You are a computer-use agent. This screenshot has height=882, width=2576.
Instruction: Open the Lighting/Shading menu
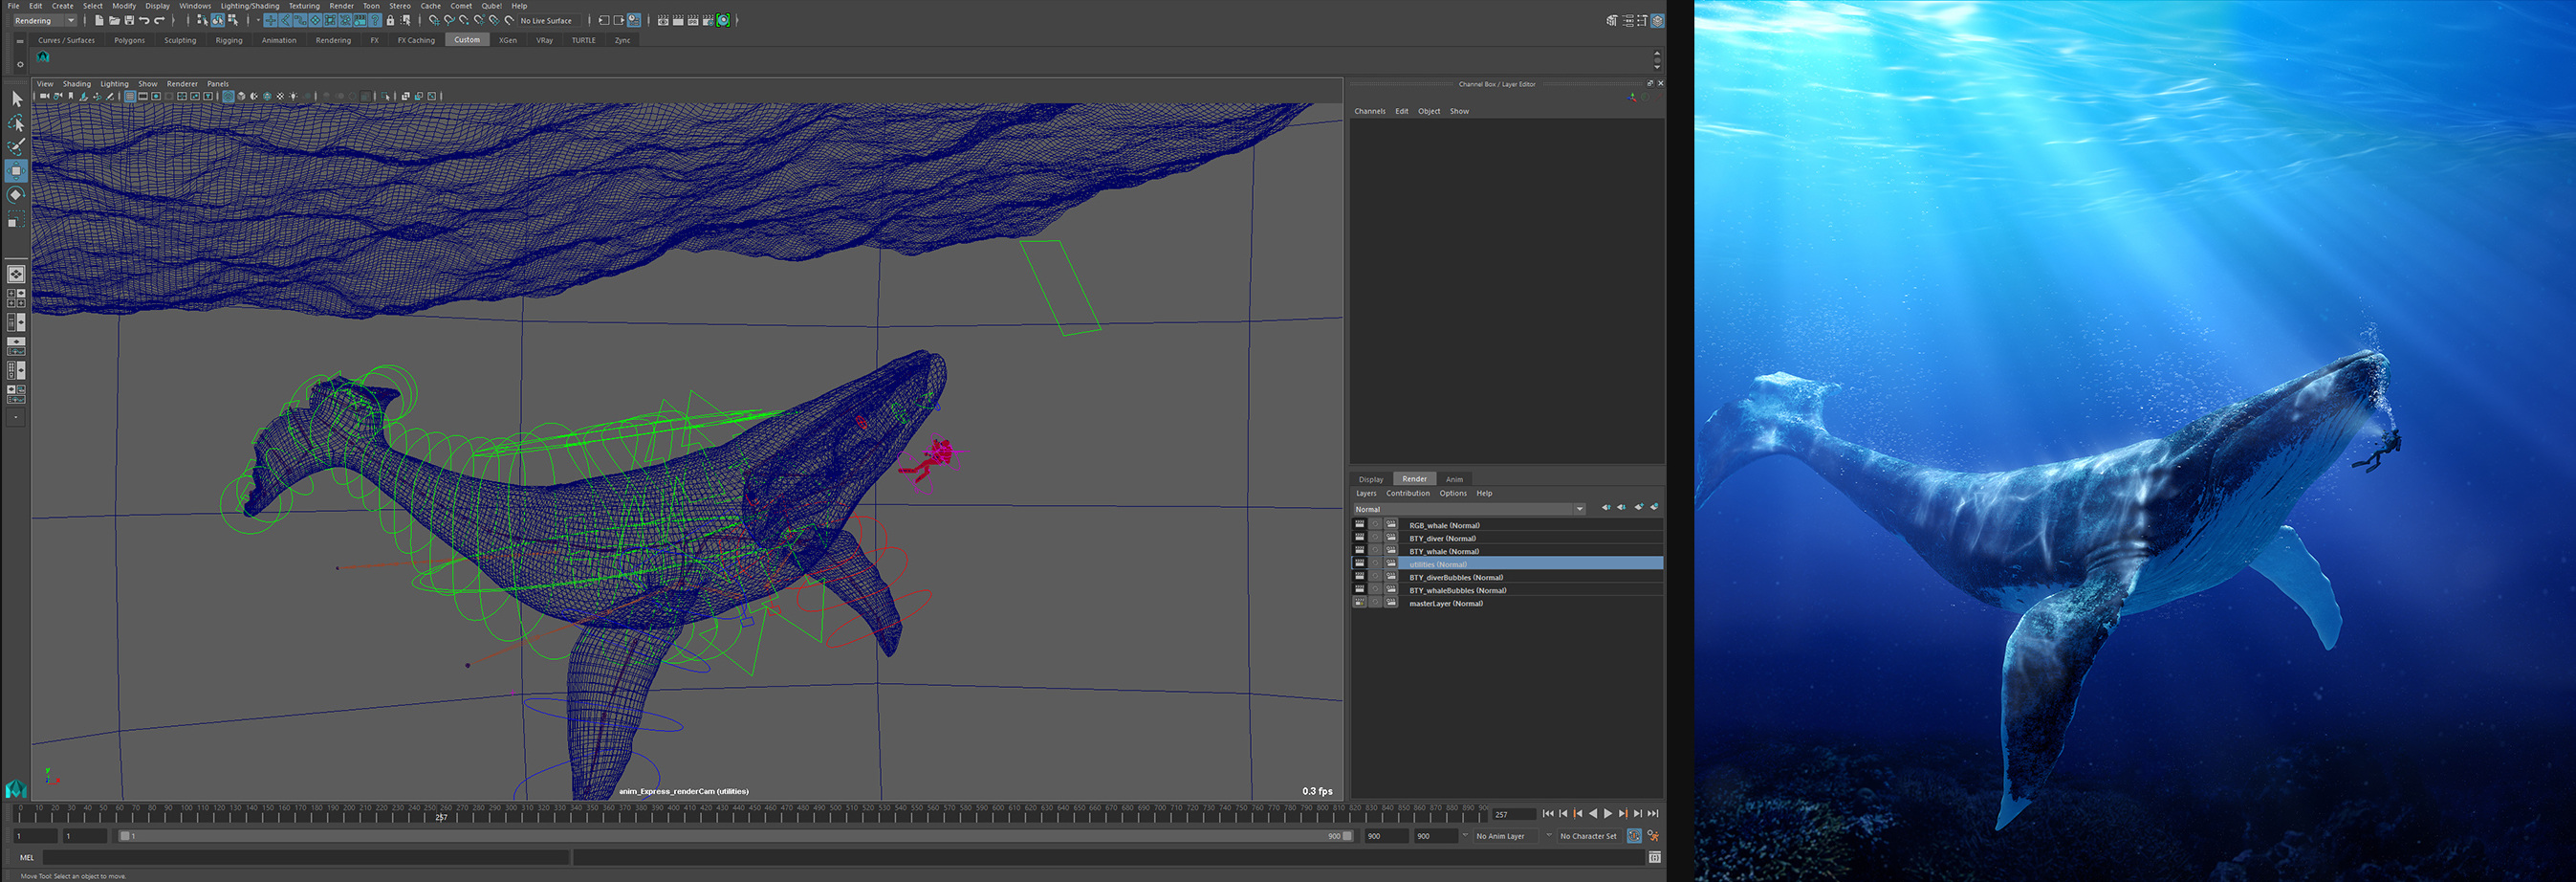[x=250, y=6]
